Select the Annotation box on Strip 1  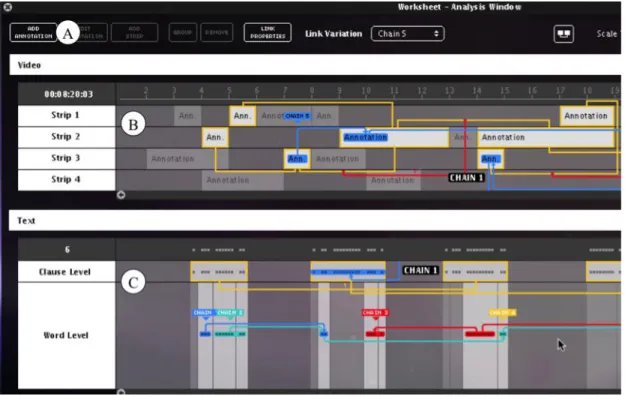(586, 116)
